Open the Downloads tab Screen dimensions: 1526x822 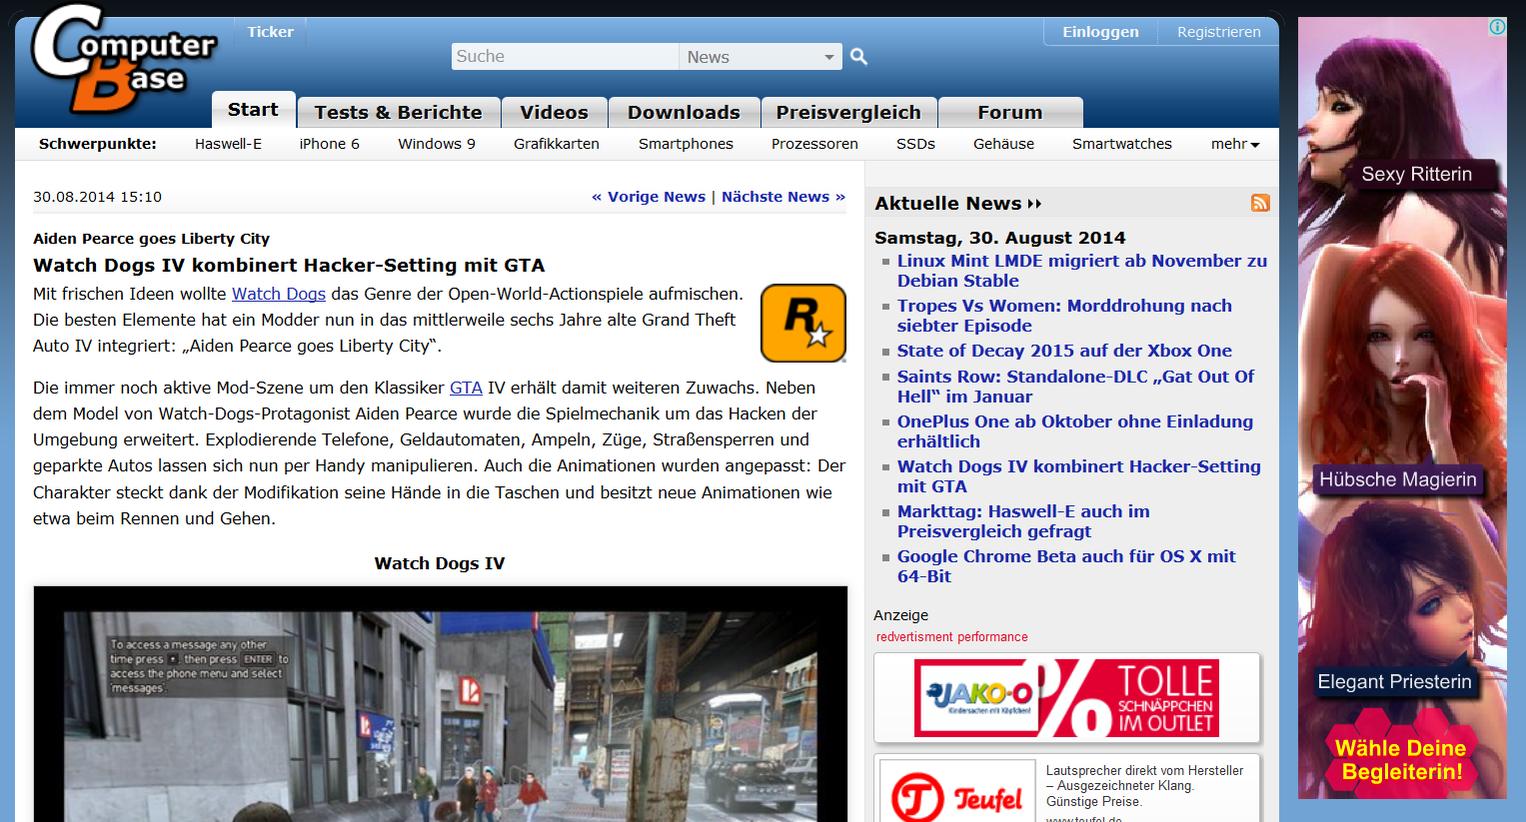click(x=684, y=112)
